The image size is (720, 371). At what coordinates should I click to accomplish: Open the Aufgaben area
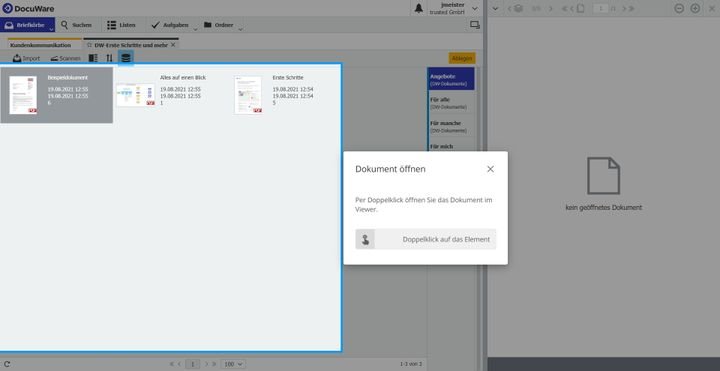pyautogui.click(x=170, y=25)
